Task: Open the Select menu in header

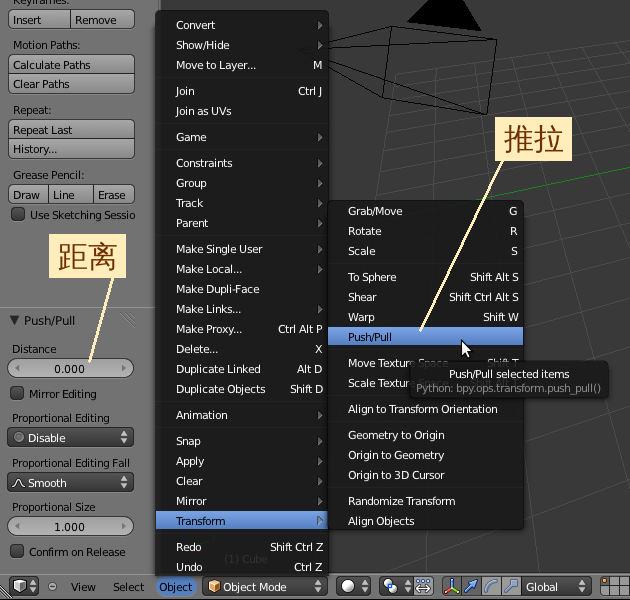Action: (128, 587)
